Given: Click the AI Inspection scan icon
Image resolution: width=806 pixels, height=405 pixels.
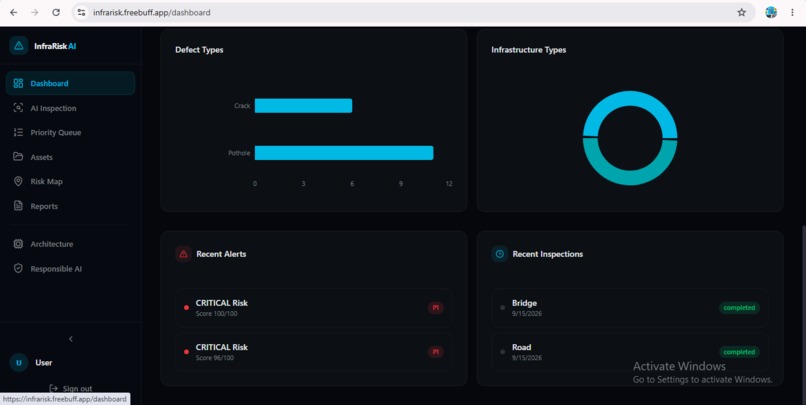Looking at the screenshot, I should point(18,108).
